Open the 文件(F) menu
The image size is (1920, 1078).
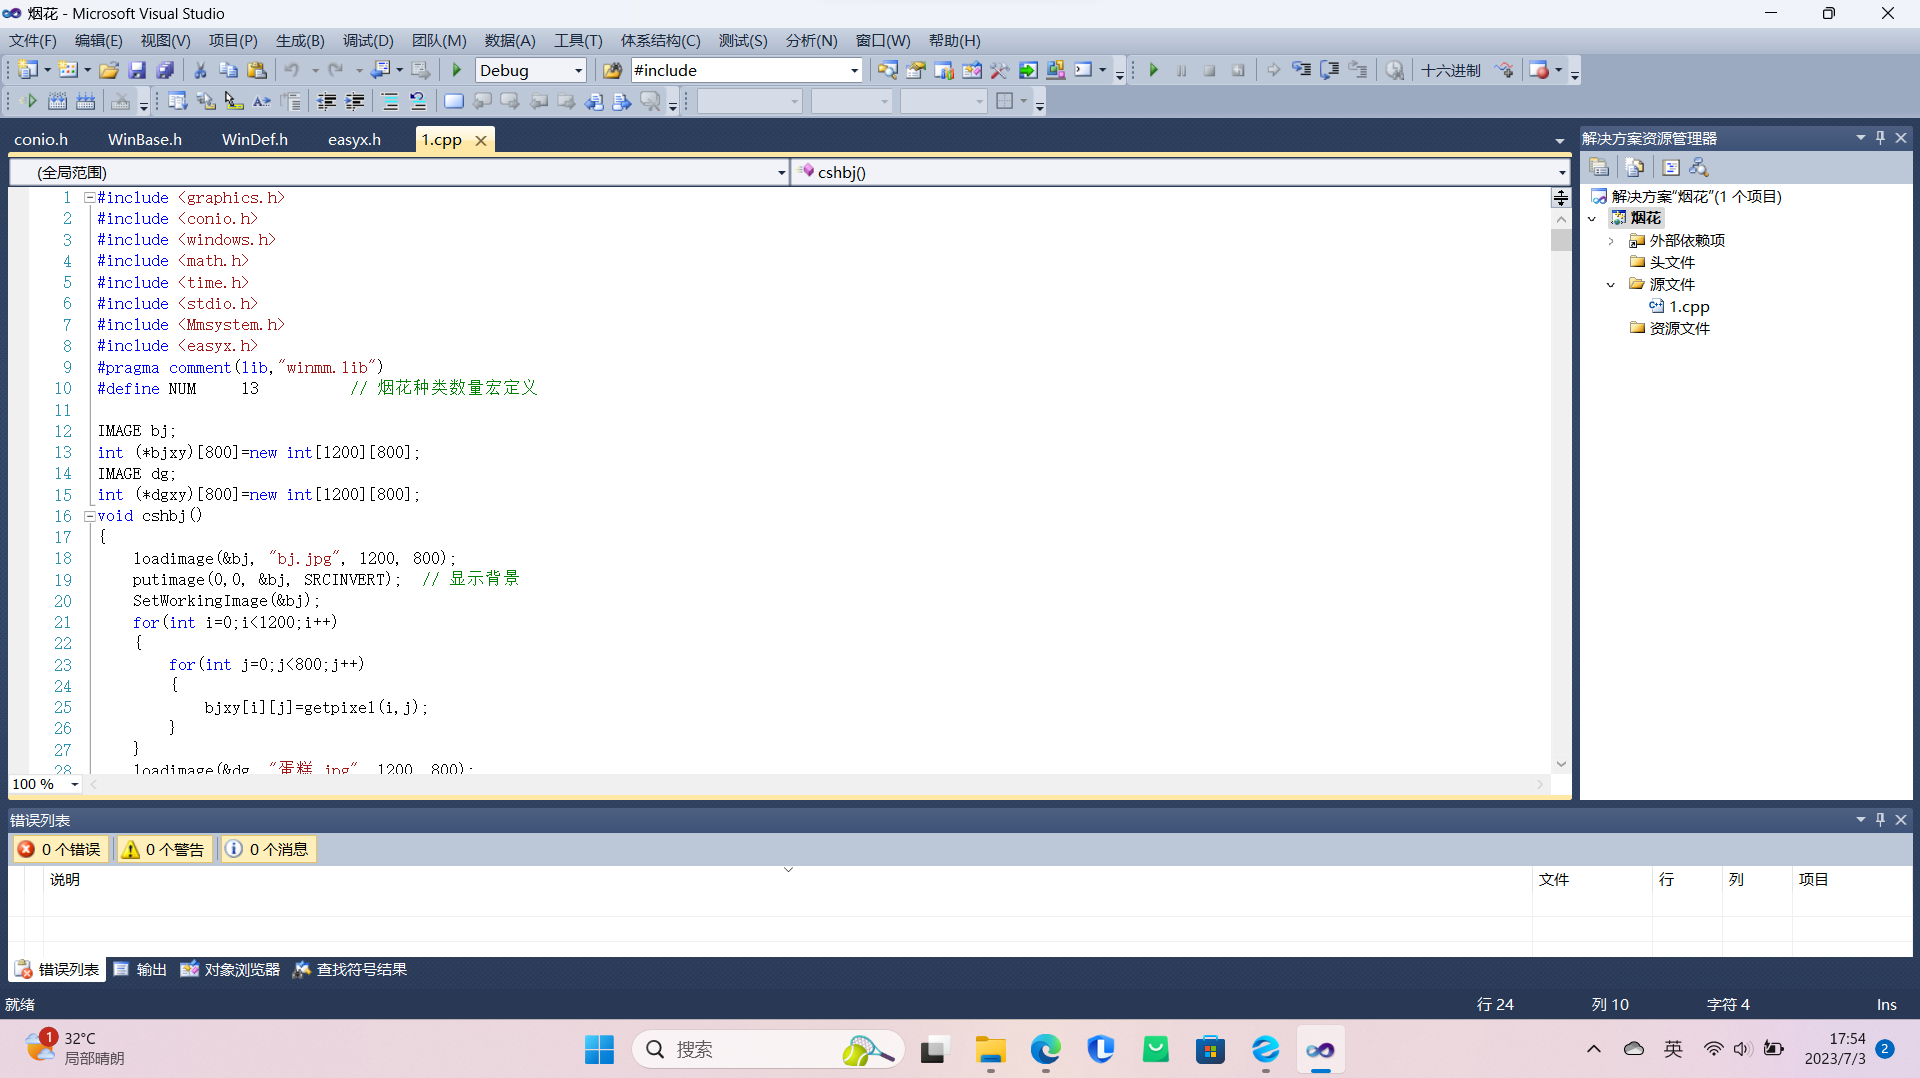[x=33, y=41]
